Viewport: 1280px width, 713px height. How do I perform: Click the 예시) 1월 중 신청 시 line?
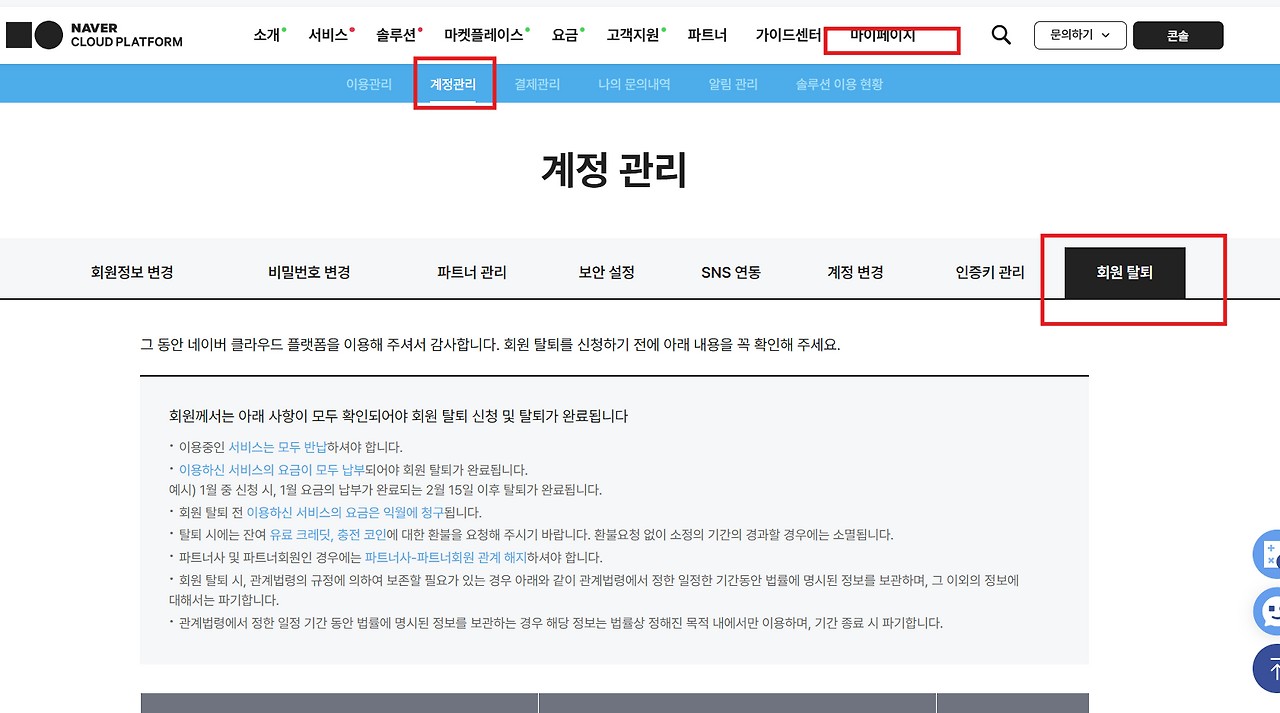(x=385, y=490)
